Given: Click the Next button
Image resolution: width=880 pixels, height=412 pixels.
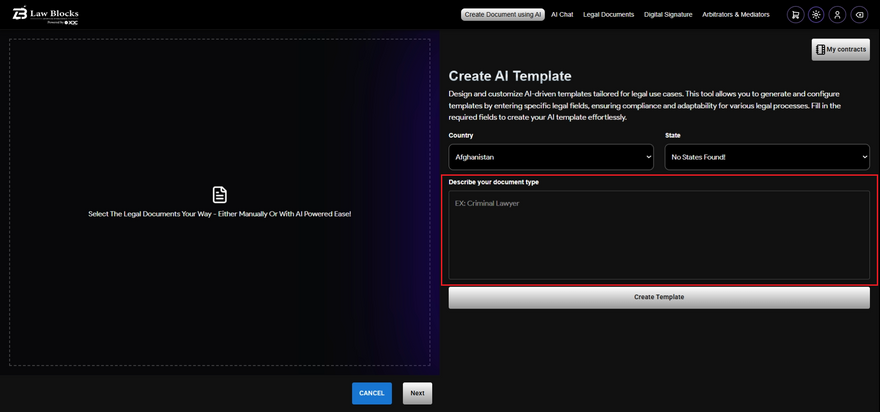Looking at the screenshot, I should 417,393.
